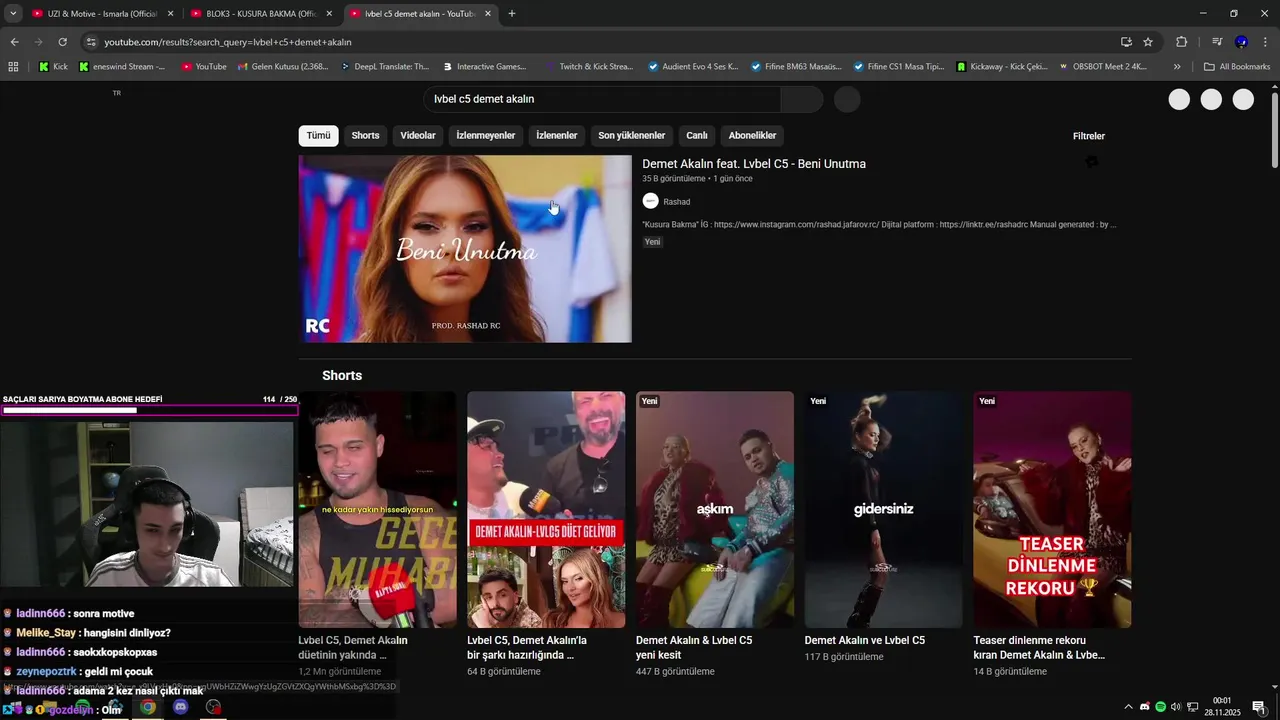Click the Discord icon in system tray
1280x720 pixels.
tap(1144, 707)
